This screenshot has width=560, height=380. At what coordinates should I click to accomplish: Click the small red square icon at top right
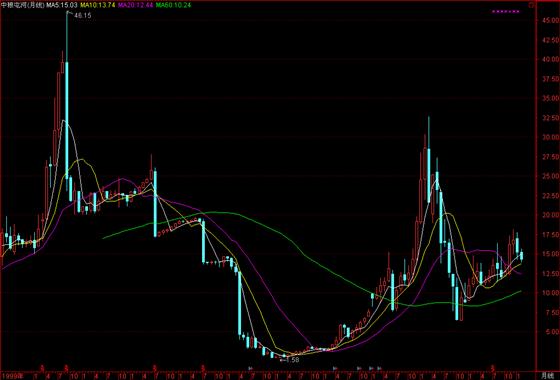click(531, 5)
